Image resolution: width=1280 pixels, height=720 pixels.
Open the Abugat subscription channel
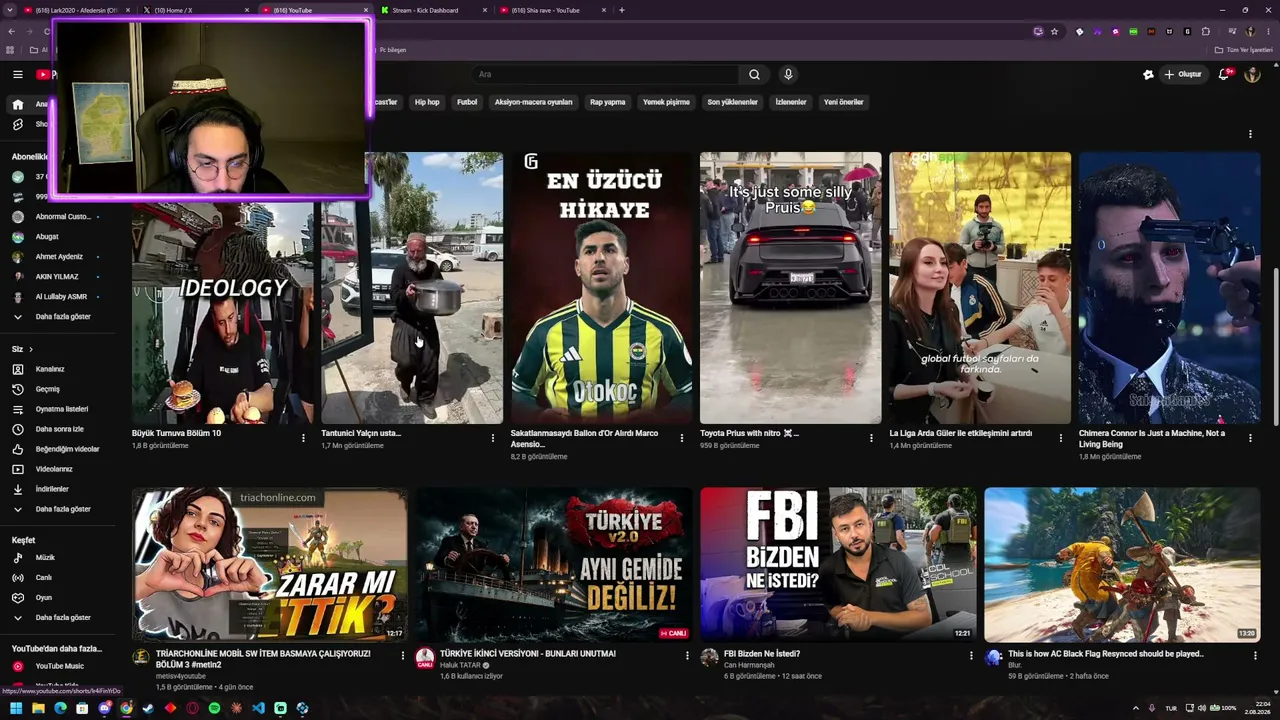click(x=47, y=237)
